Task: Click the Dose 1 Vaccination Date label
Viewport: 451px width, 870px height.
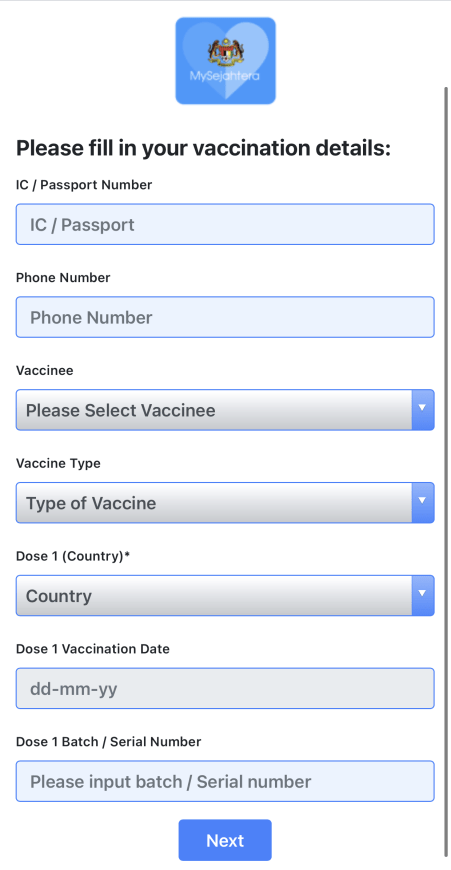Action: (x=93, y=648)
